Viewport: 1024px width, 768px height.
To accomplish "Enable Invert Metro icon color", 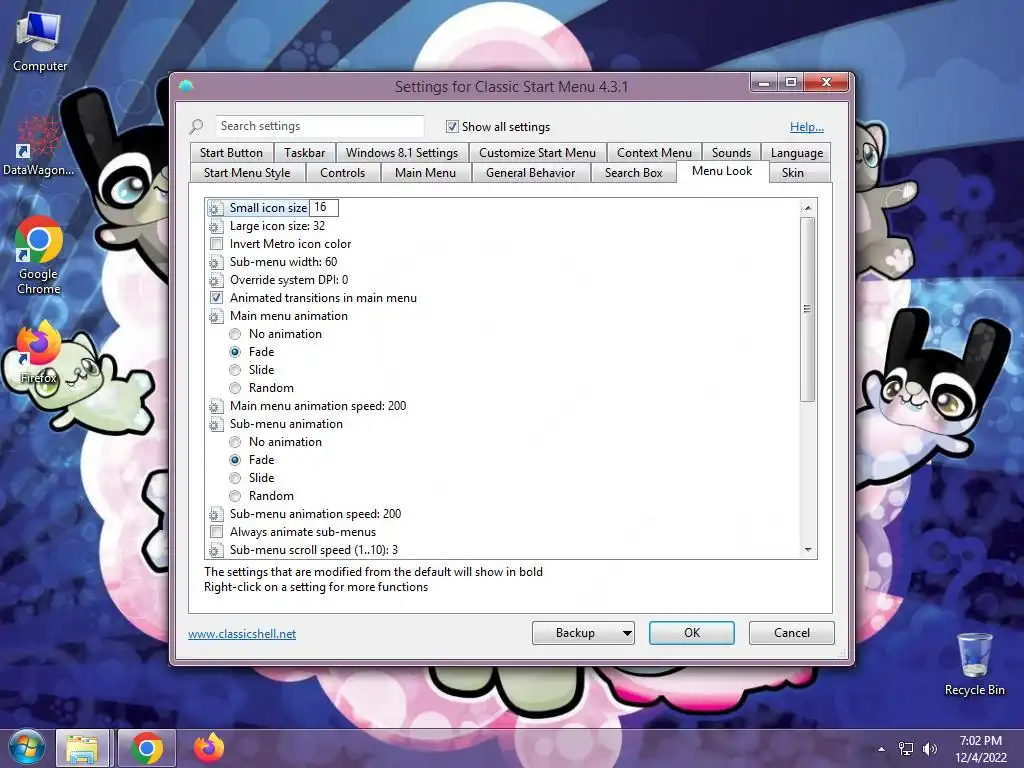I will (x=216, y=244).
